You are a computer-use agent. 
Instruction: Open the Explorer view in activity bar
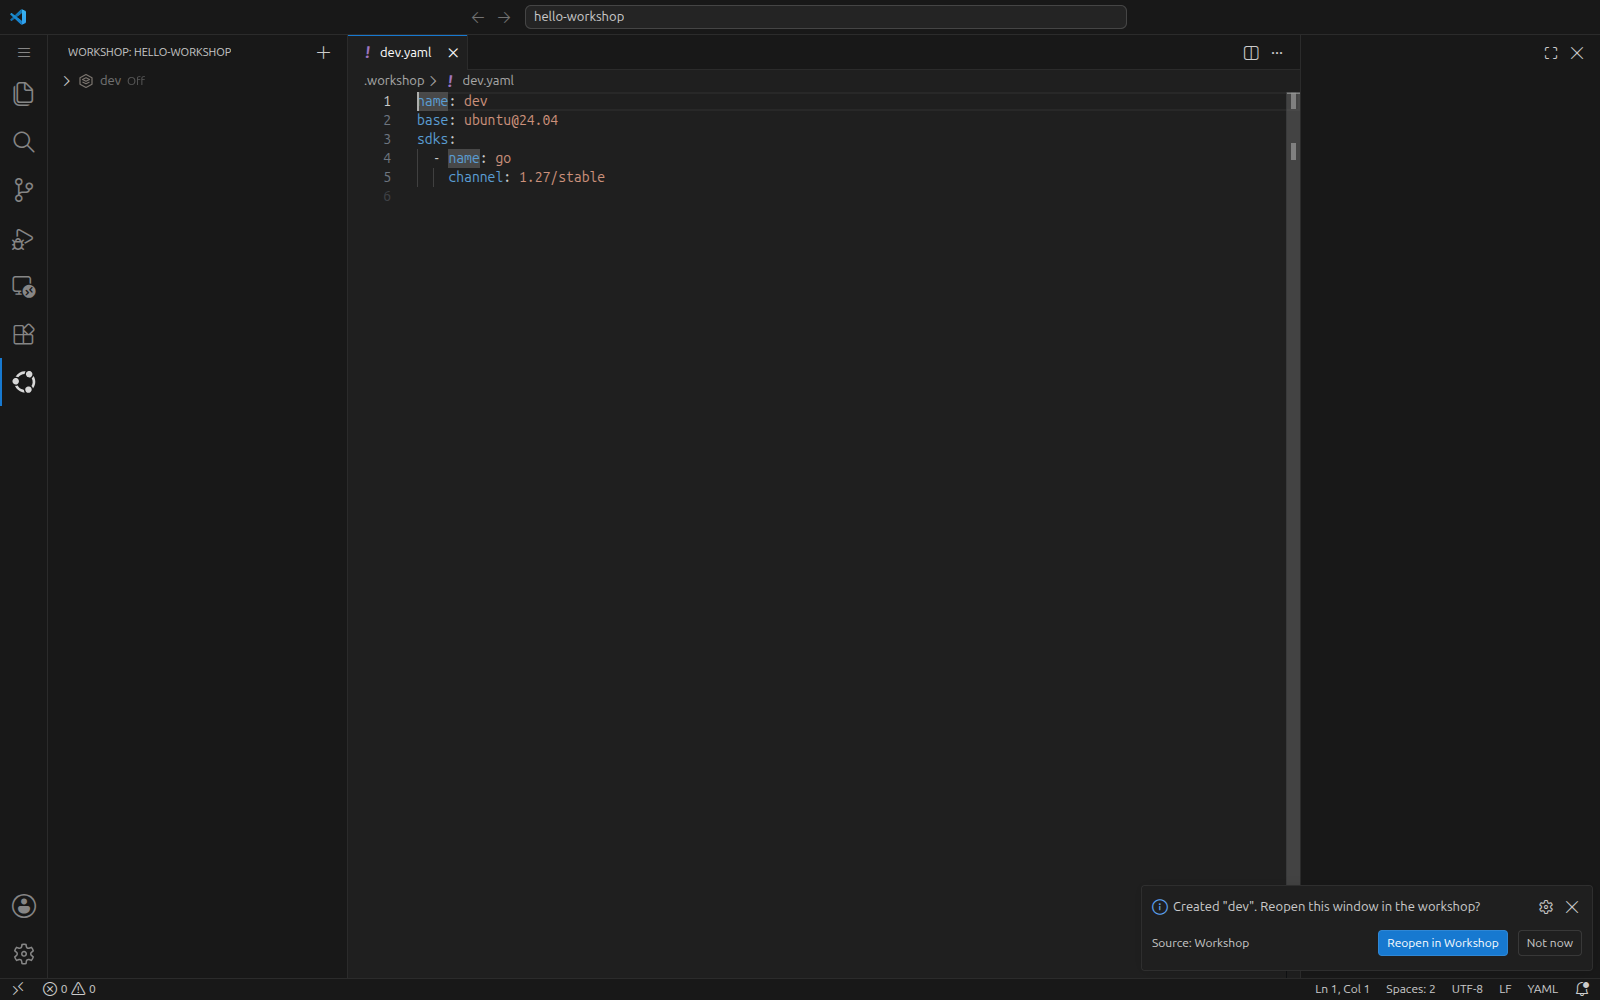pyautogui.click(x=23, y=94)
